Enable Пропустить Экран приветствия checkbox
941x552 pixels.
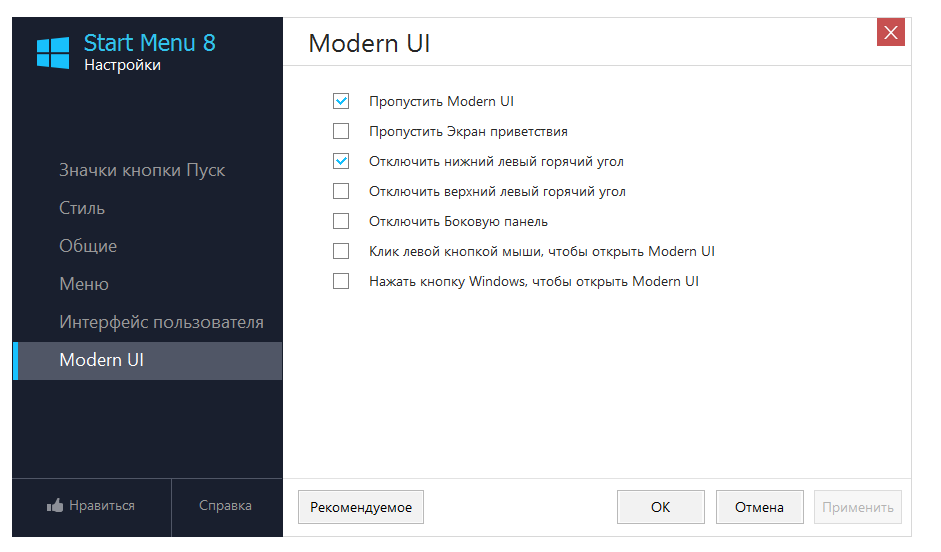click(341, 131)
